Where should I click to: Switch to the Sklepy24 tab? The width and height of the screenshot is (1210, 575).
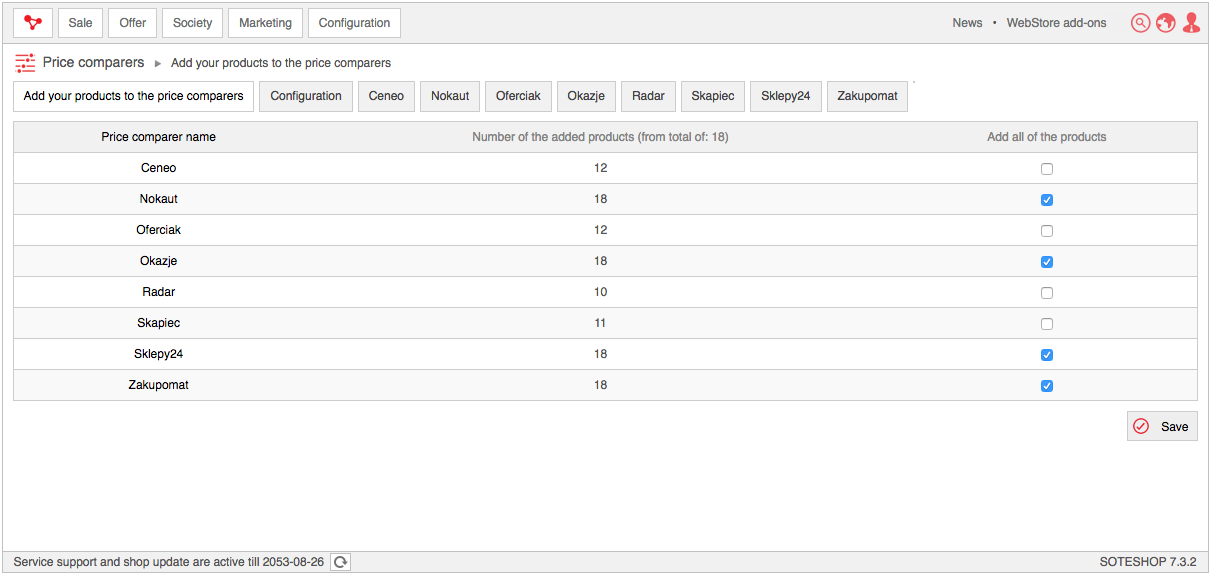click(786, 96)
